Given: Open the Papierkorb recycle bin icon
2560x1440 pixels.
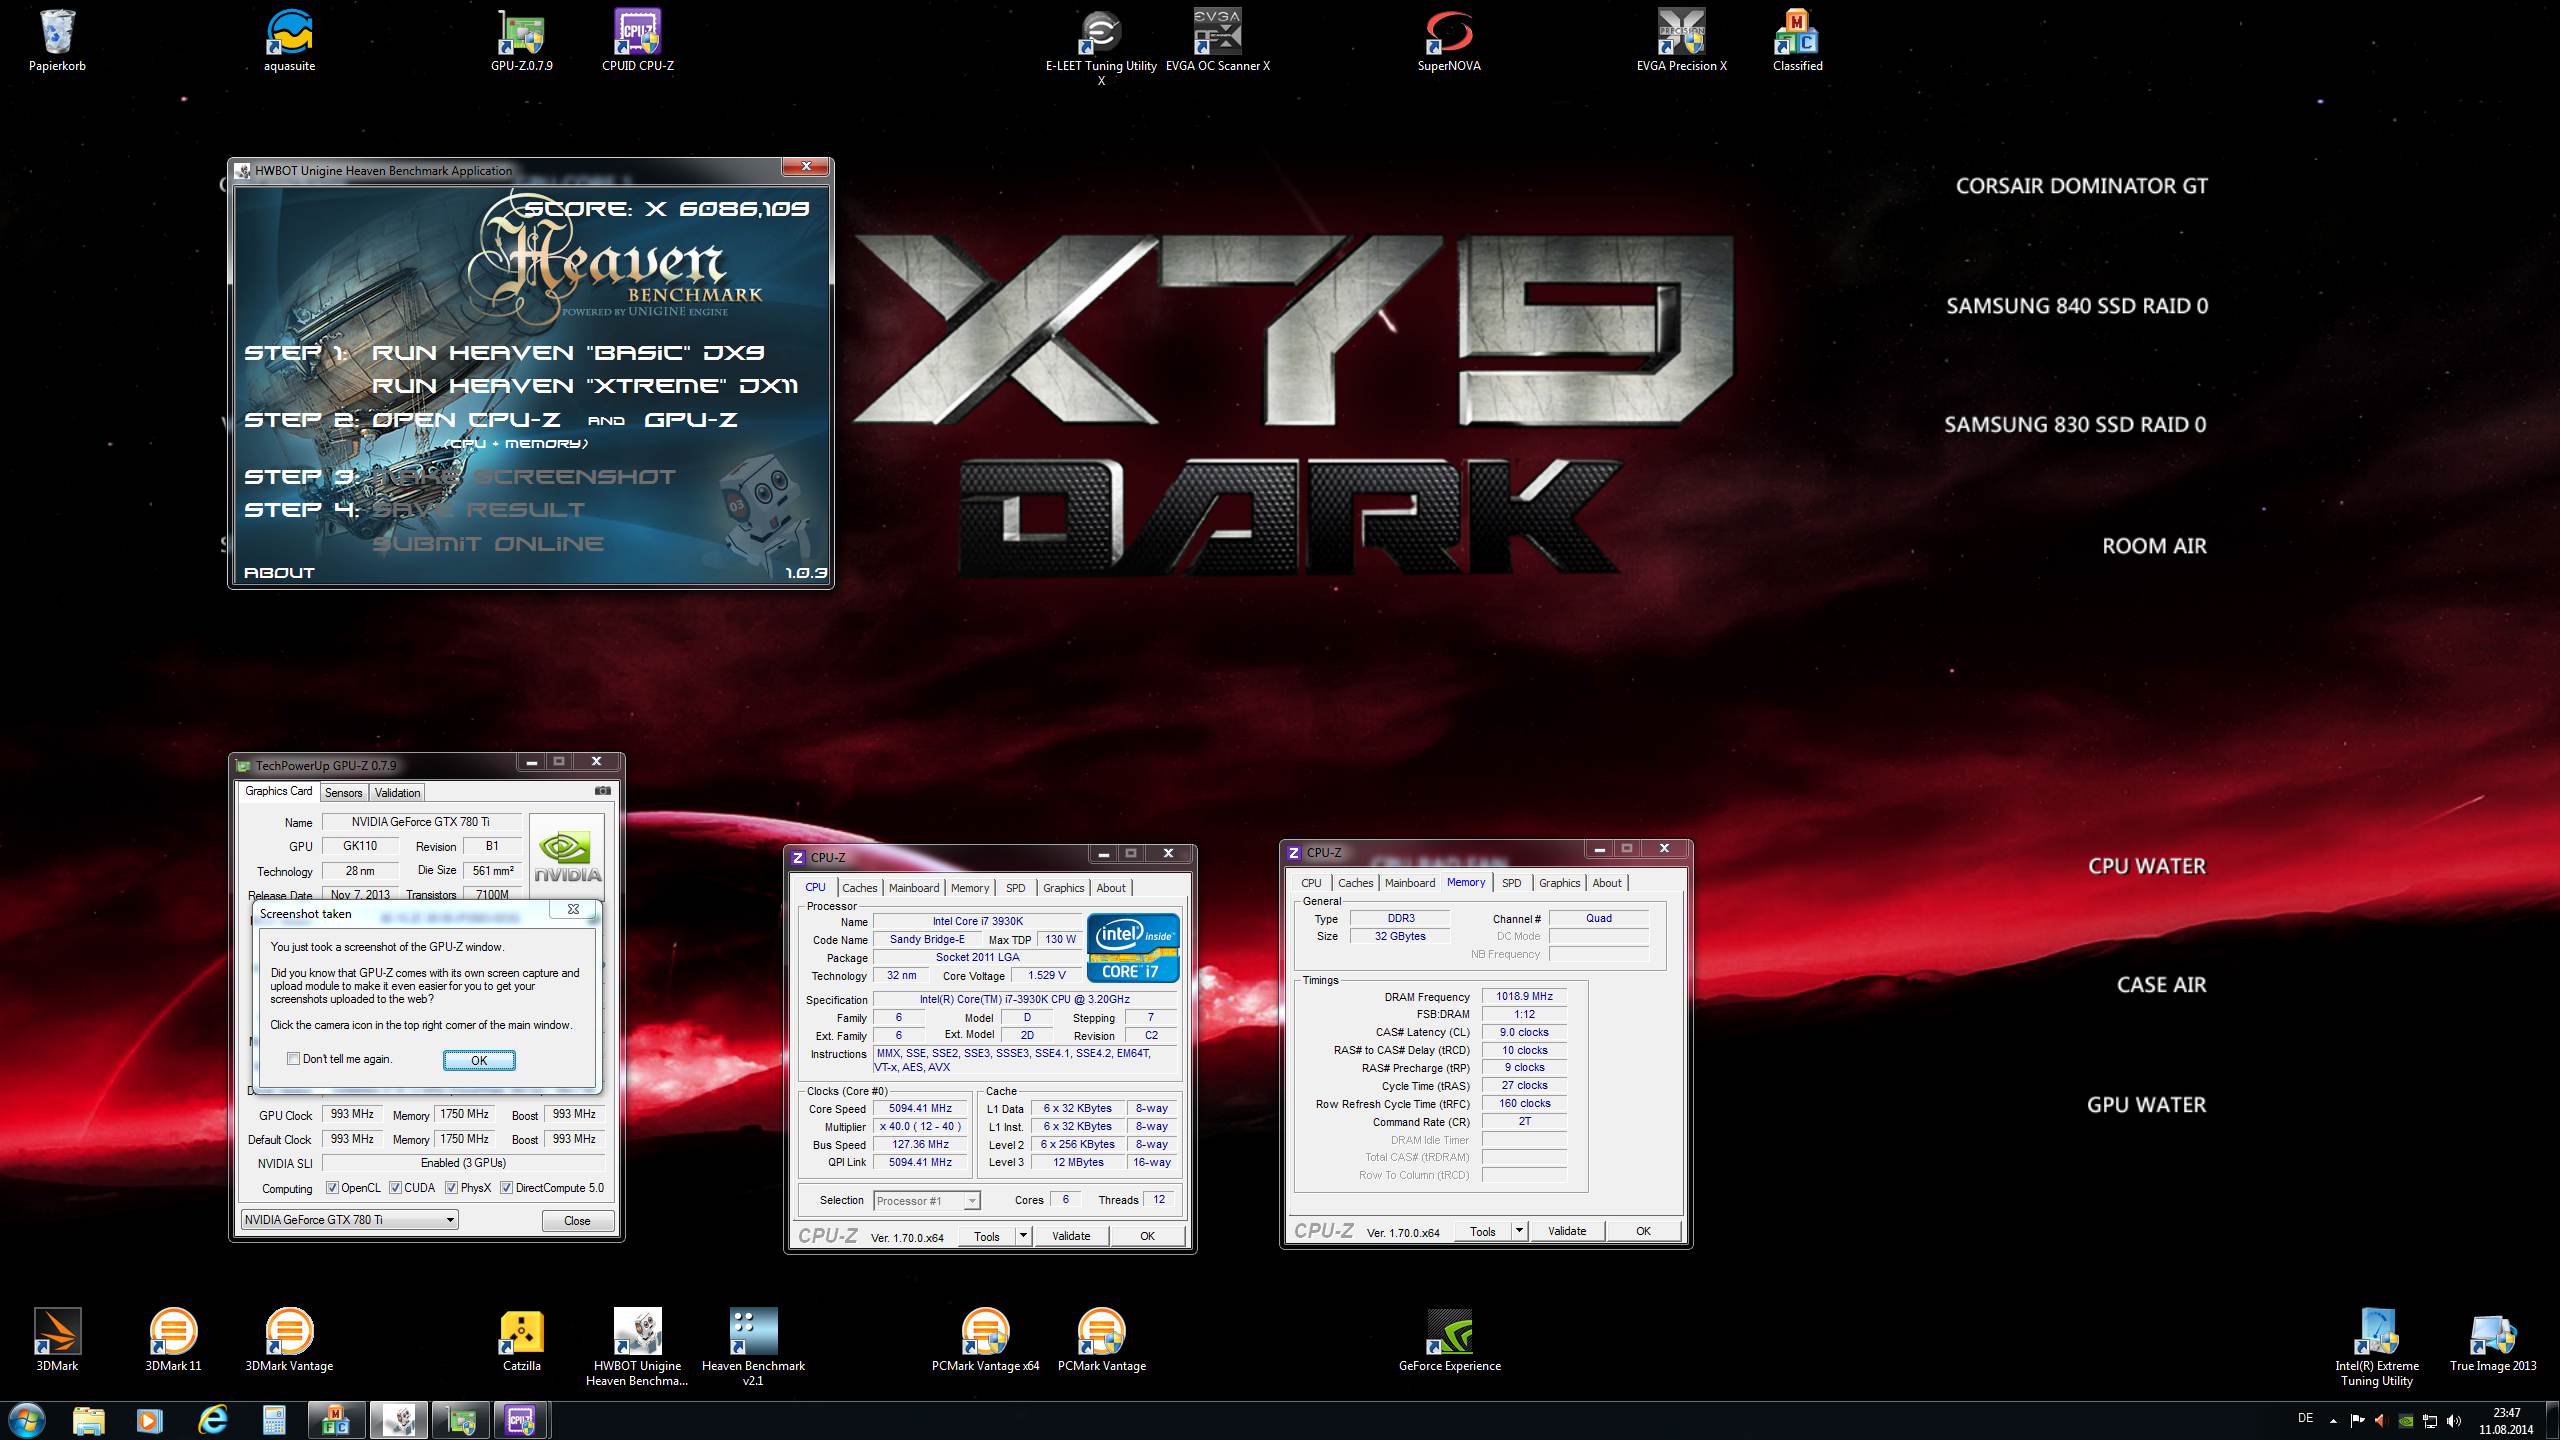Looking at the screenshot, I should click(57, 40).
